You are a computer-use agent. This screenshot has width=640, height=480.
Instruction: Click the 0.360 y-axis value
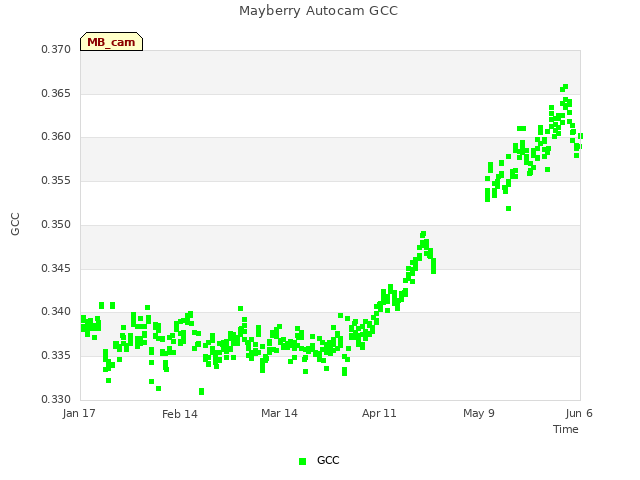[56, 137]
